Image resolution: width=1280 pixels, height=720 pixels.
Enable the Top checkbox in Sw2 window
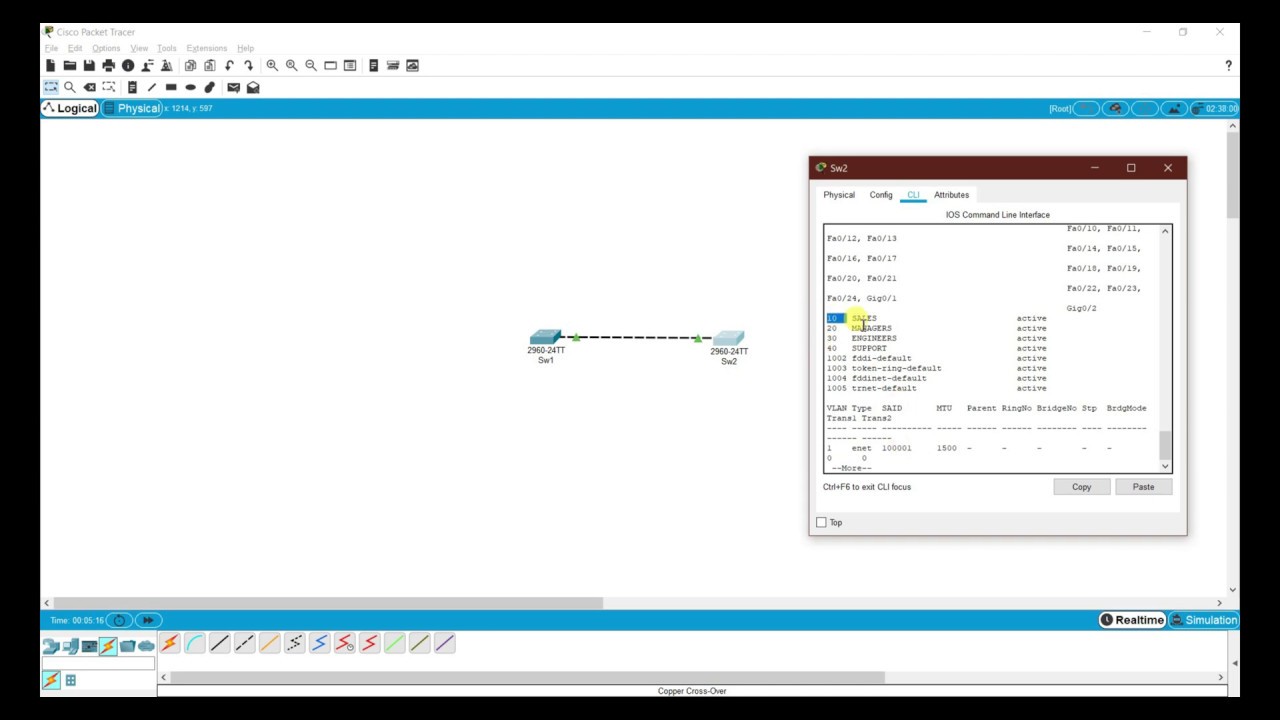822,522
